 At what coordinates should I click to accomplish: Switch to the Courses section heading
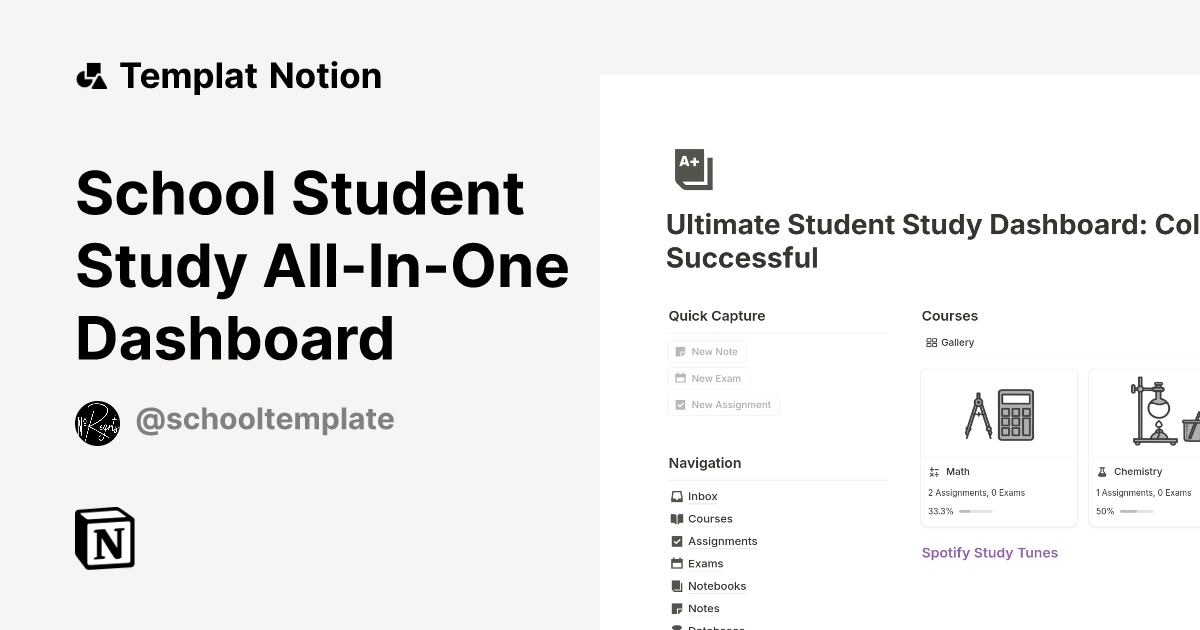949,315
